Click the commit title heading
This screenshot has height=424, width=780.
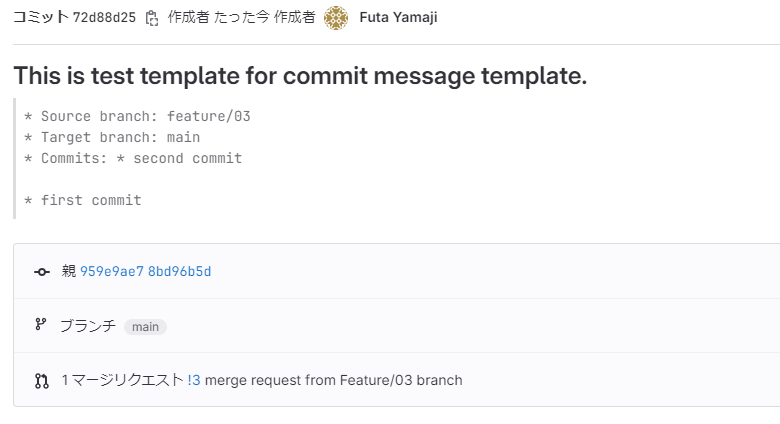[x=300, y=76]
